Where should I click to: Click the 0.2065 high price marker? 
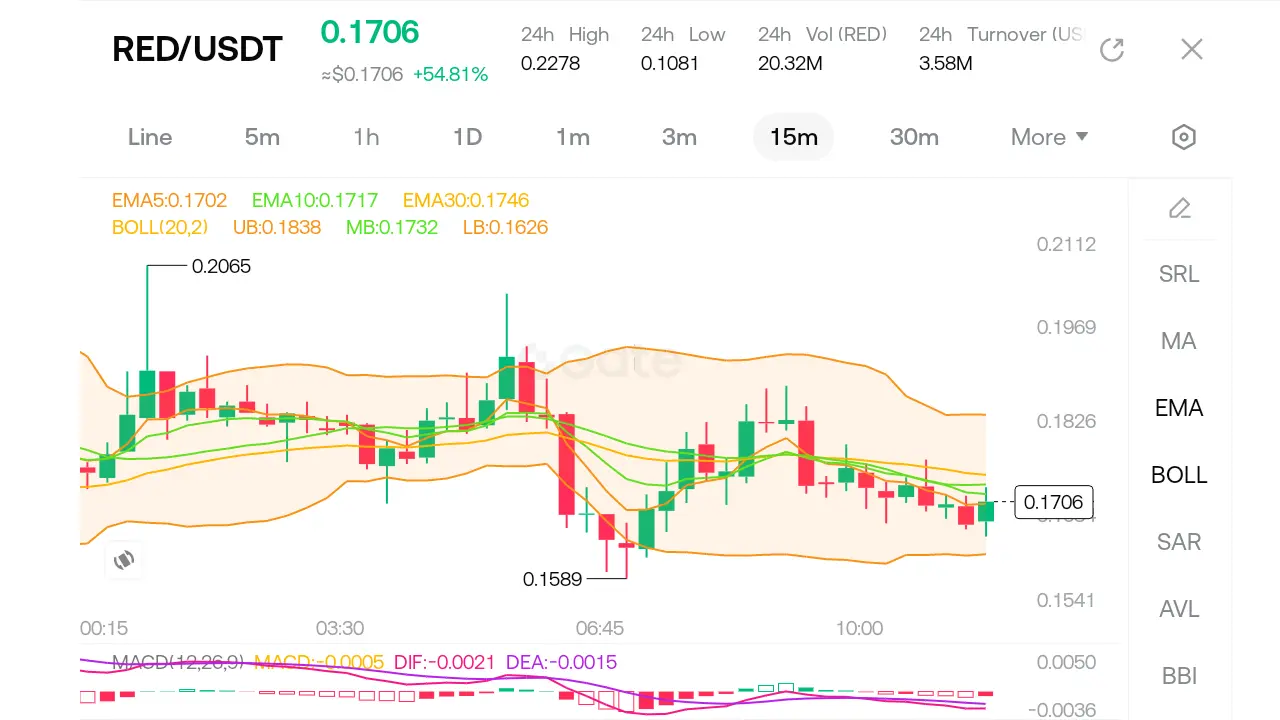click(221, 266)
